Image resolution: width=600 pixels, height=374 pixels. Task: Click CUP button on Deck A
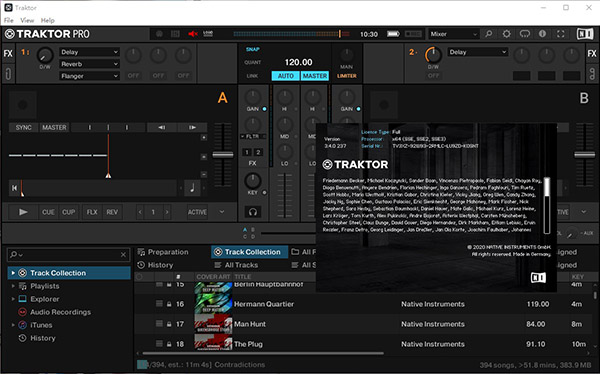(x=68, y=212)
